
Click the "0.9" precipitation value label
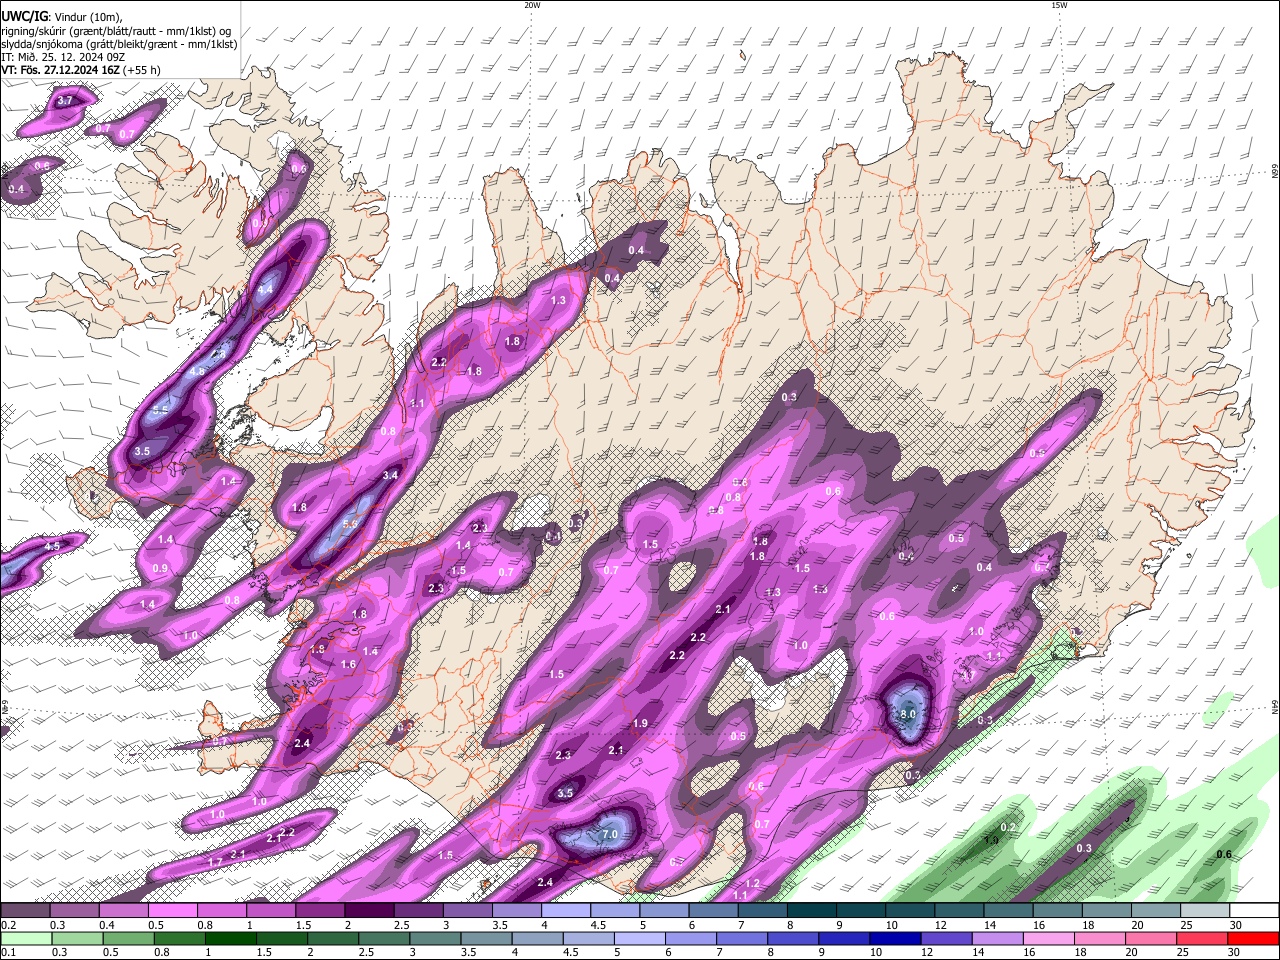160,569
